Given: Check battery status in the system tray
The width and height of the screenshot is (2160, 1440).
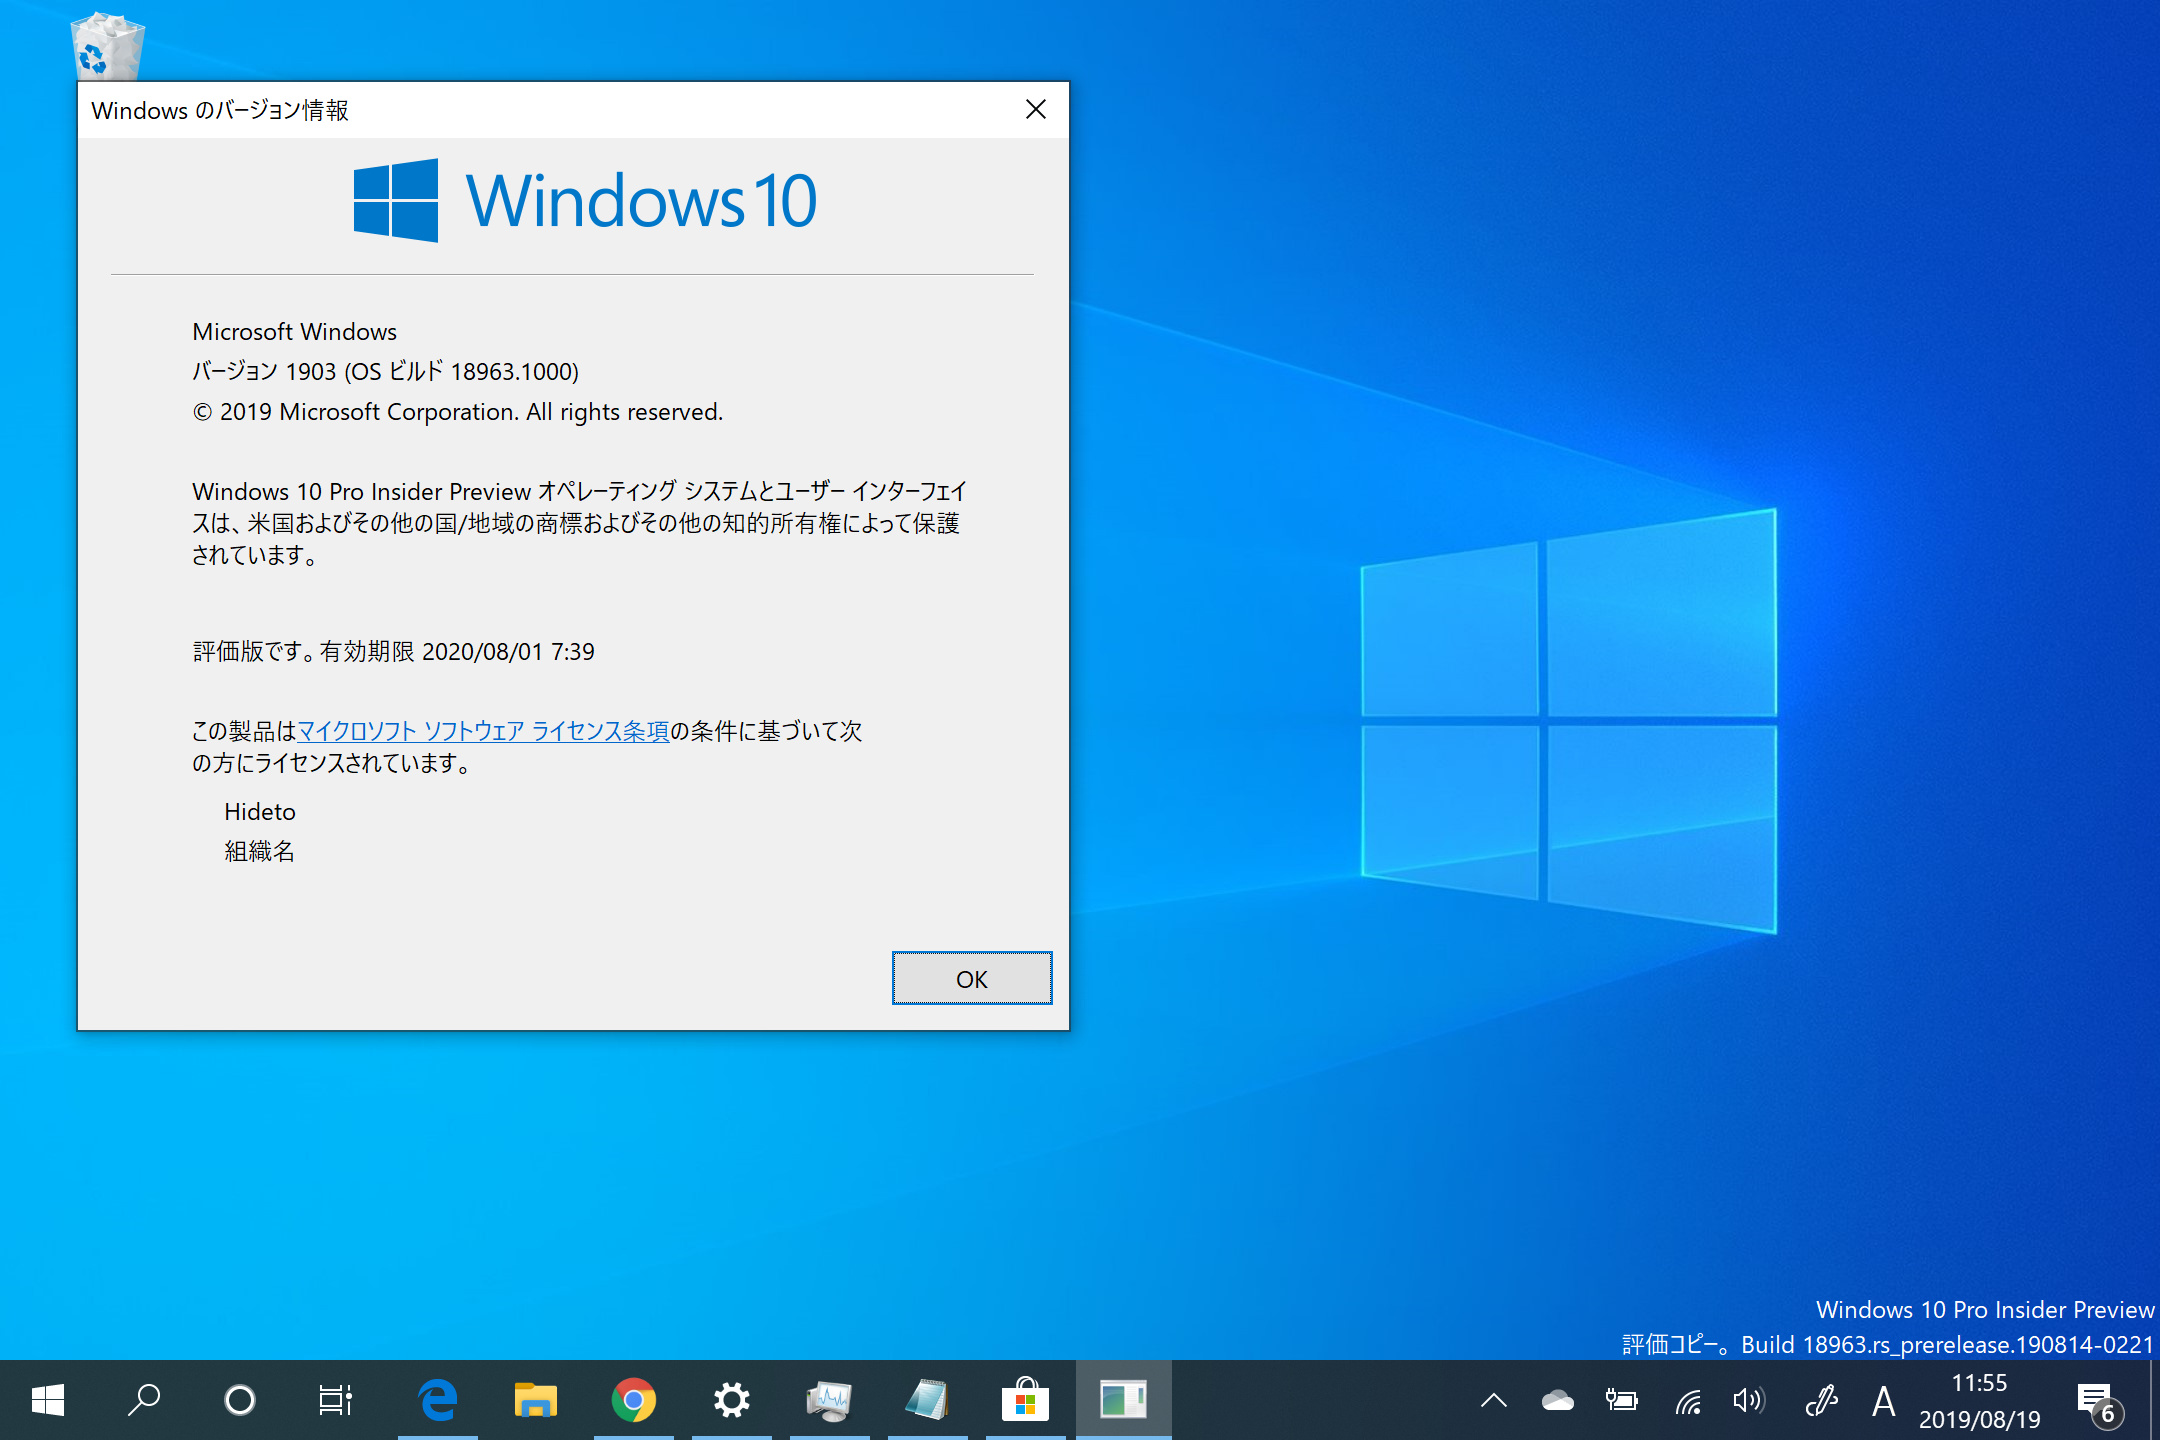Looking at the screenshot, I should [1623, 1400].
